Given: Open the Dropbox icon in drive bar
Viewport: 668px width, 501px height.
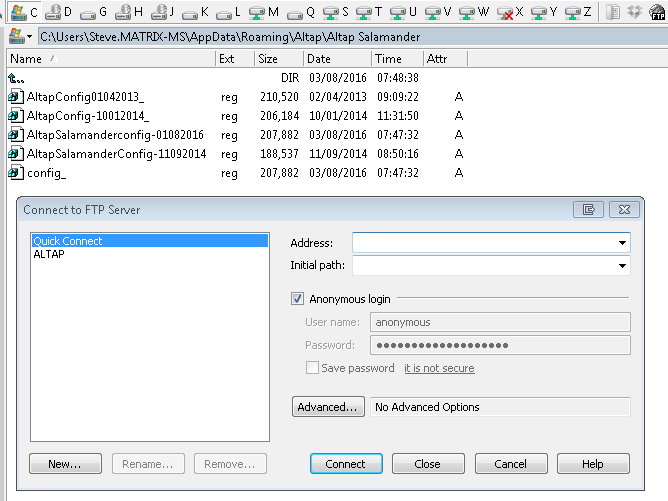Looking at the screenshot, I should coord(633,12).
